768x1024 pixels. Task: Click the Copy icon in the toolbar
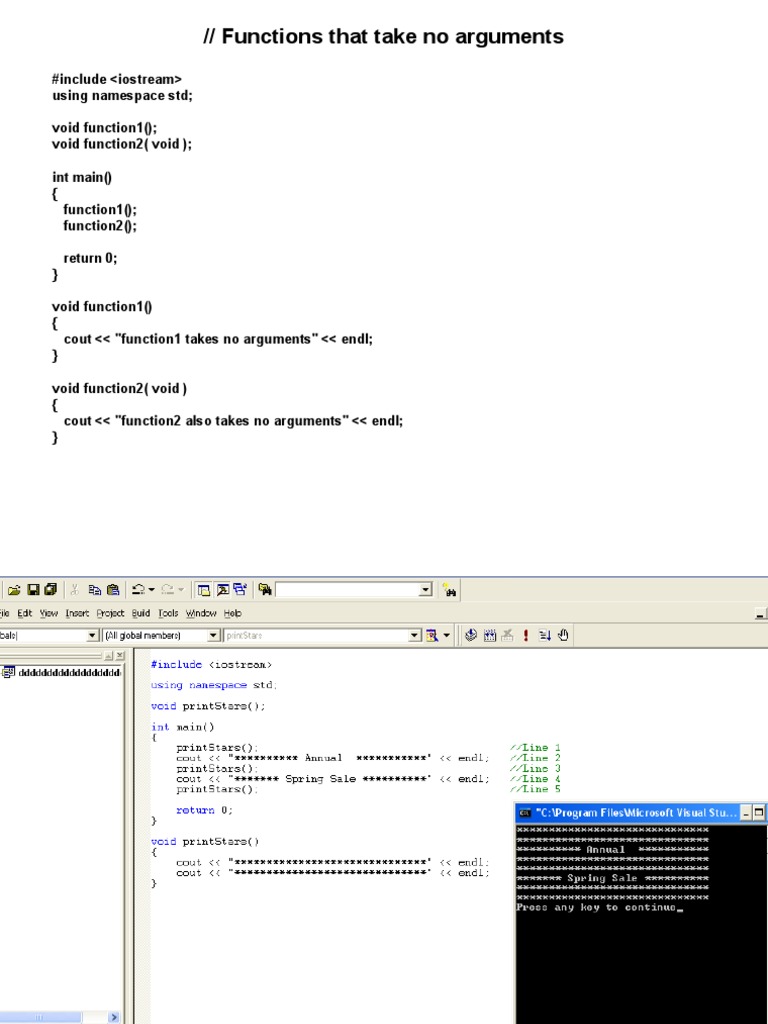click(x=95, y=590)
